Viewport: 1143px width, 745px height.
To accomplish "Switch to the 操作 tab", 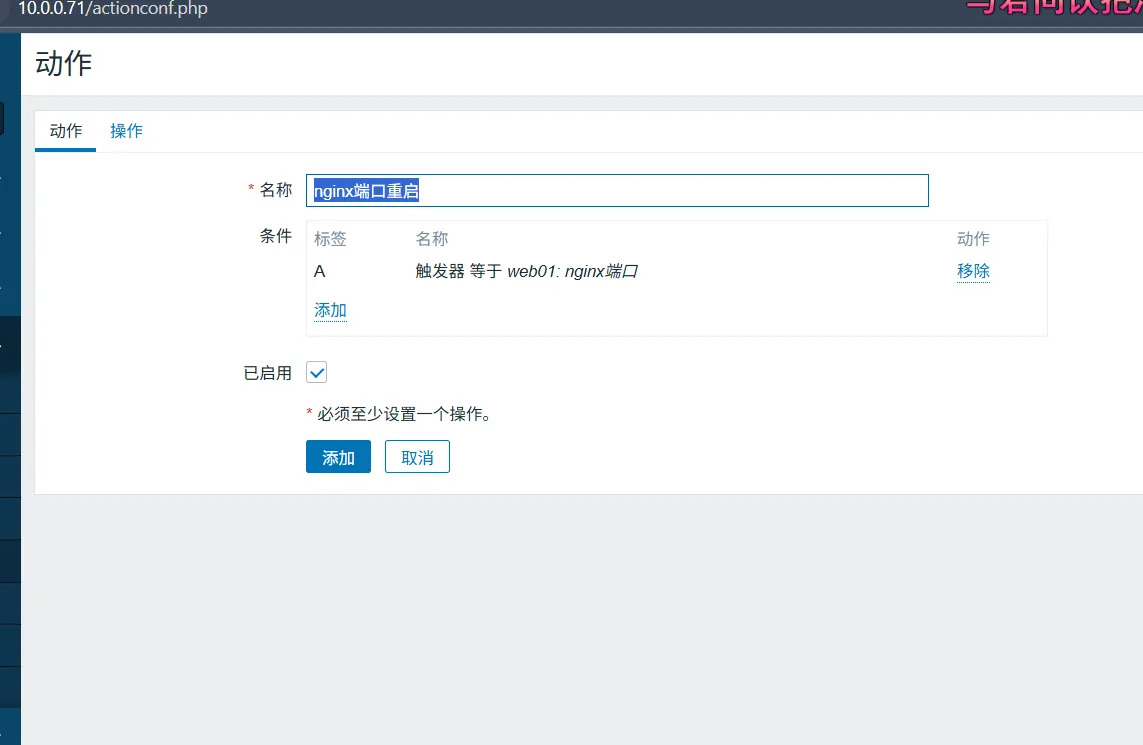I will coord(126,131).
